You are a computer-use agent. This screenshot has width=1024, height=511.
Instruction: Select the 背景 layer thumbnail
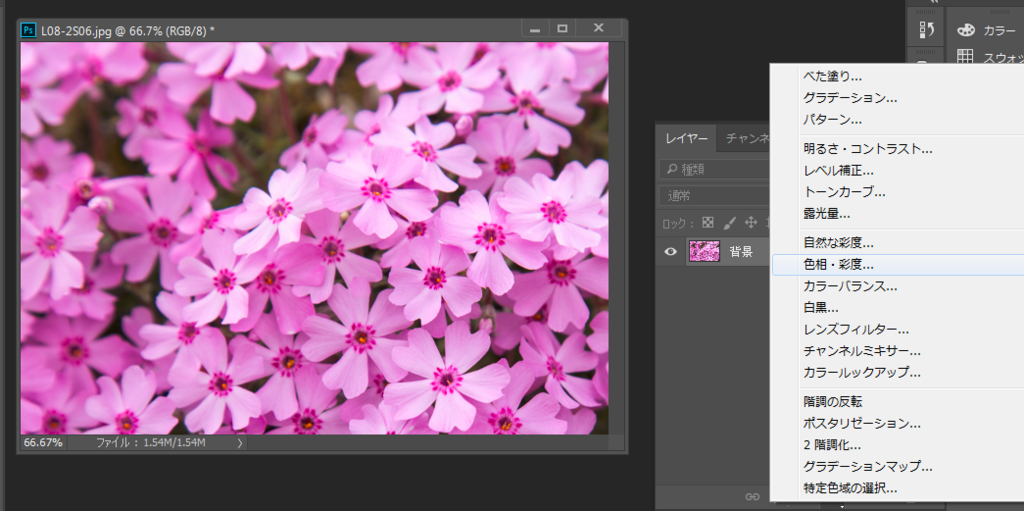705,252
